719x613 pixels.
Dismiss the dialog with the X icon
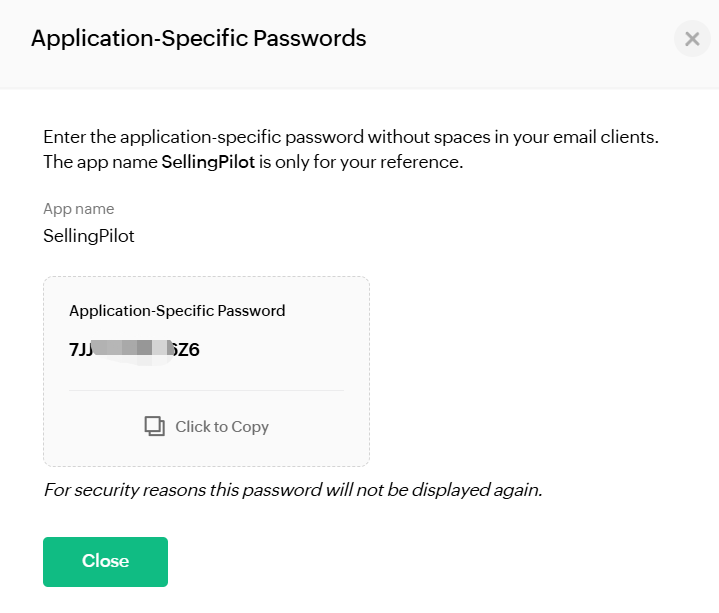tap(692, 39)
